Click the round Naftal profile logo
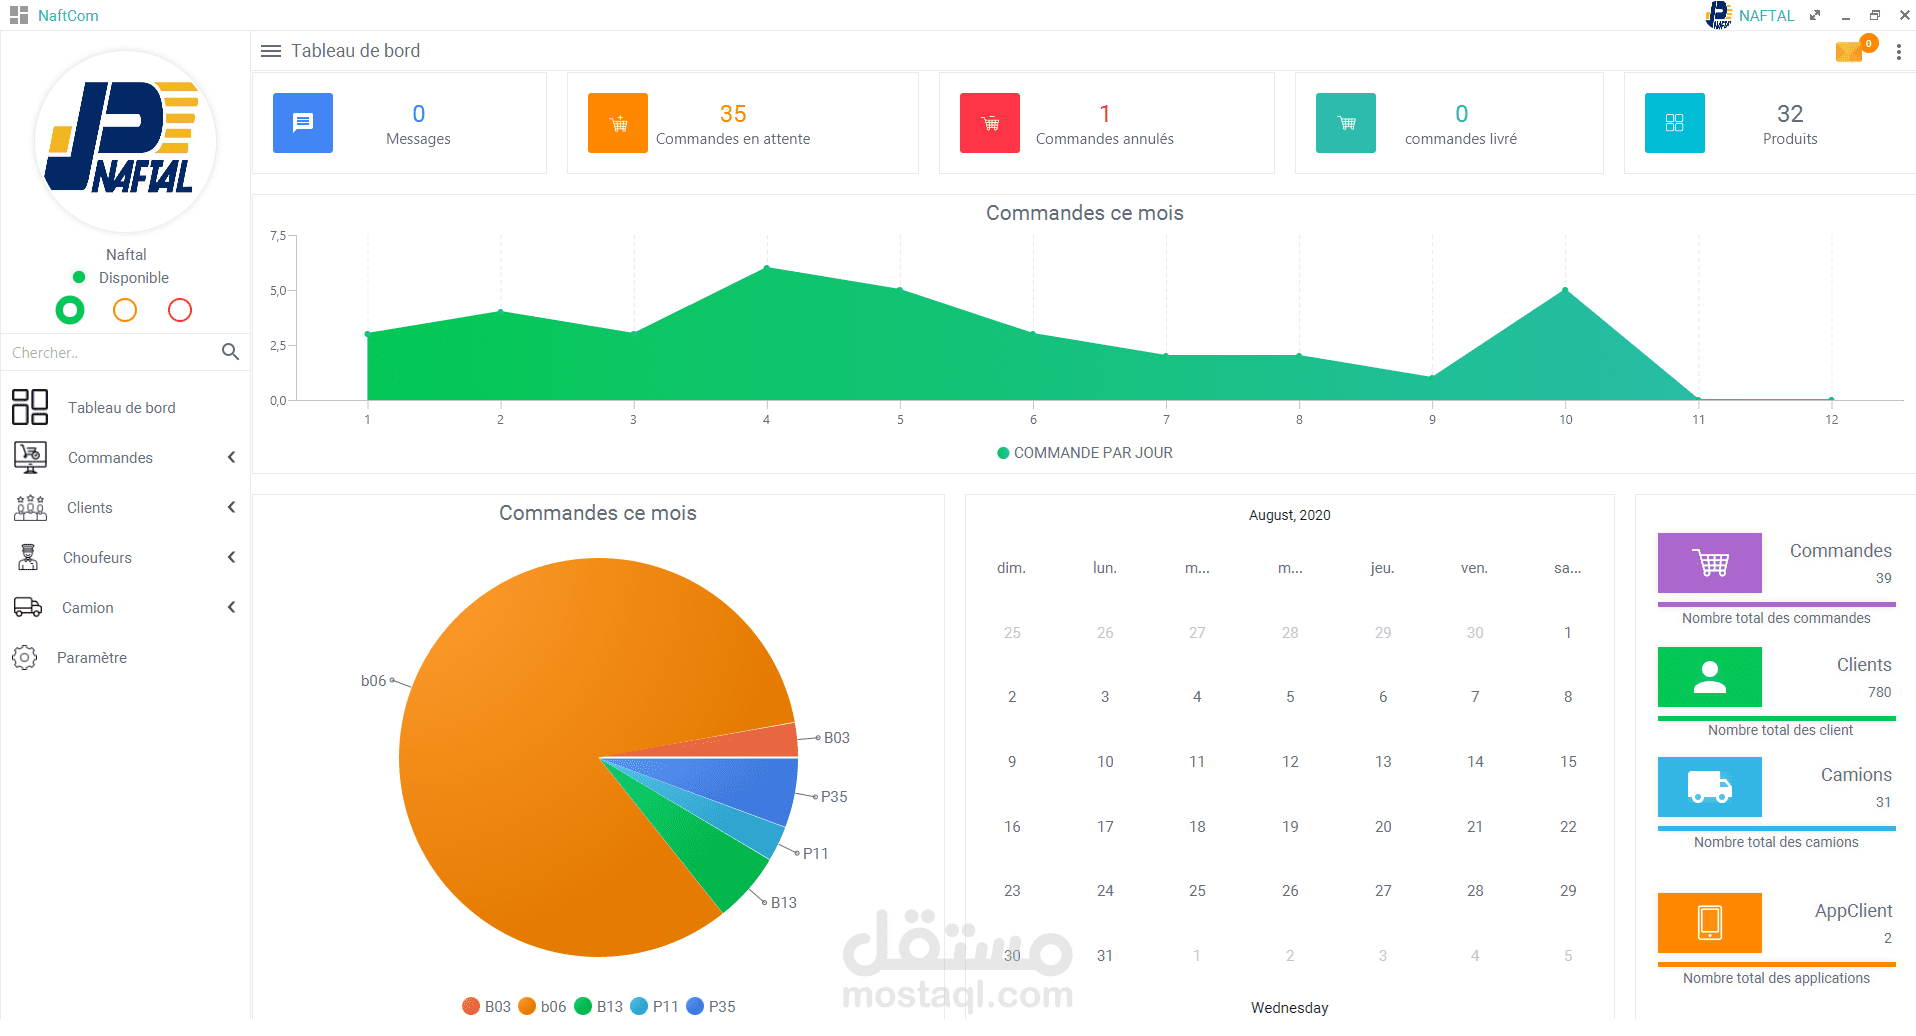The image size is (1916, 1036). [126, 141]
